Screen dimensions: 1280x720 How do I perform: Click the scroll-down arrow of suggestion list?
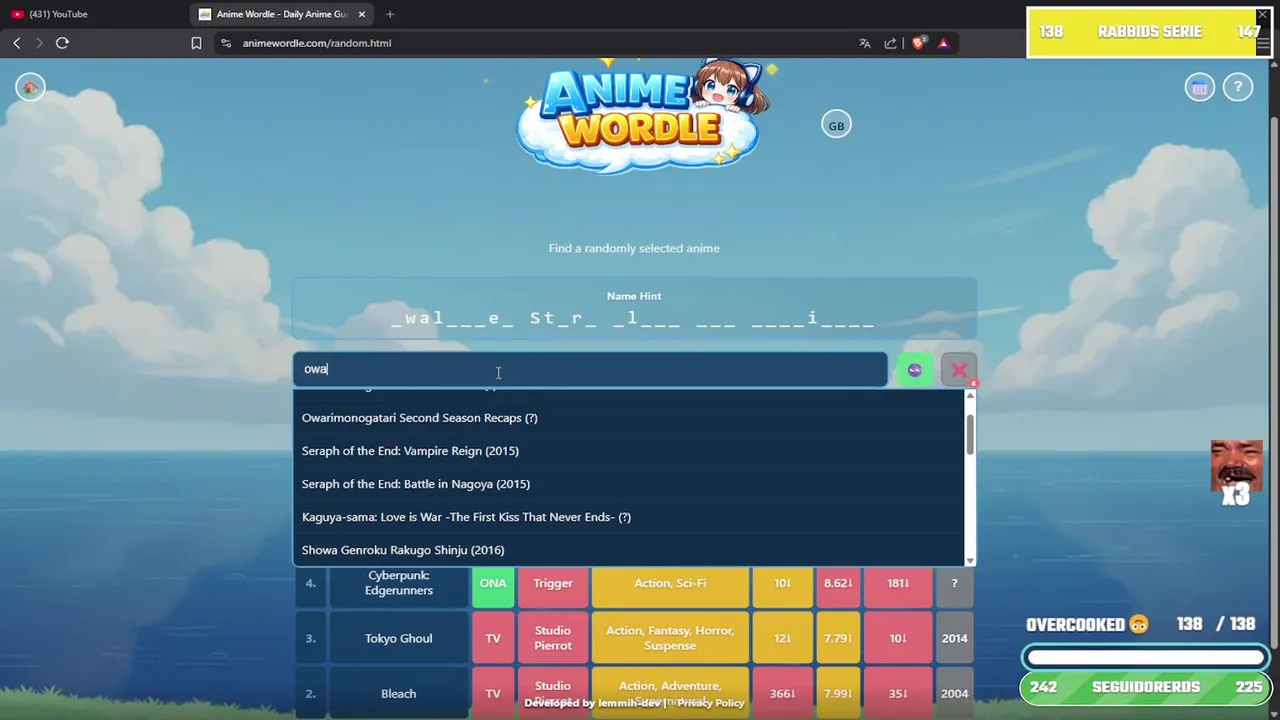(x=969, y=561)
